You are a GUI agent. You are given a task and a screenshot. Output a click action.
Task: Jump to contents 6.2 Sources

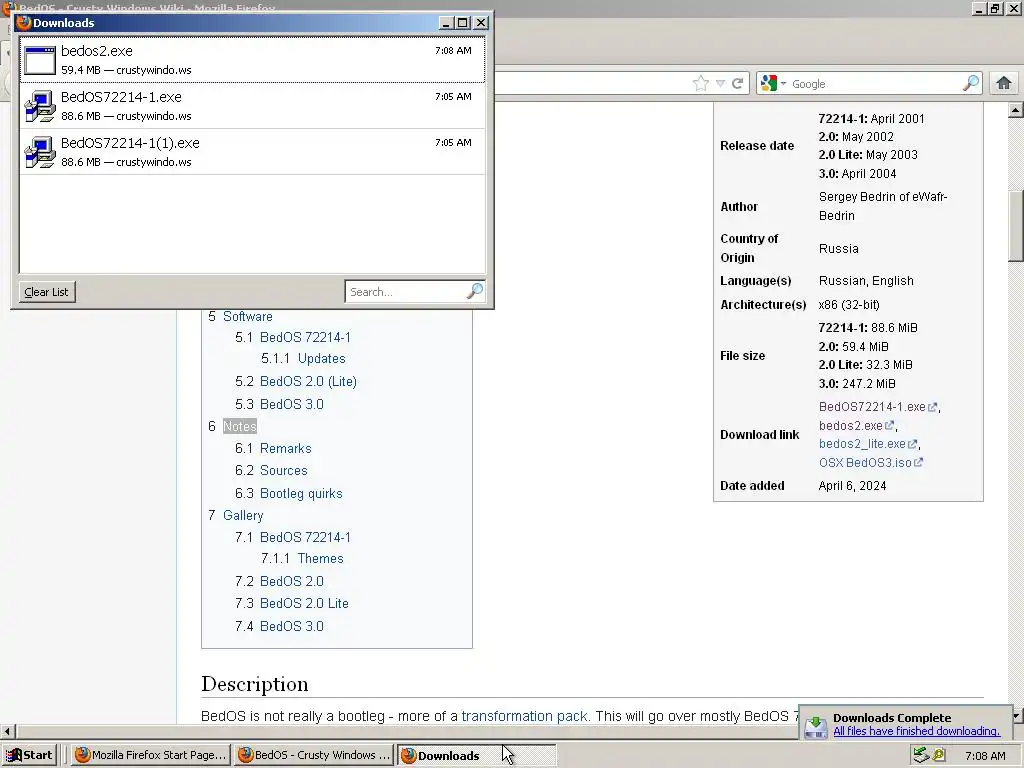point(283,470)
